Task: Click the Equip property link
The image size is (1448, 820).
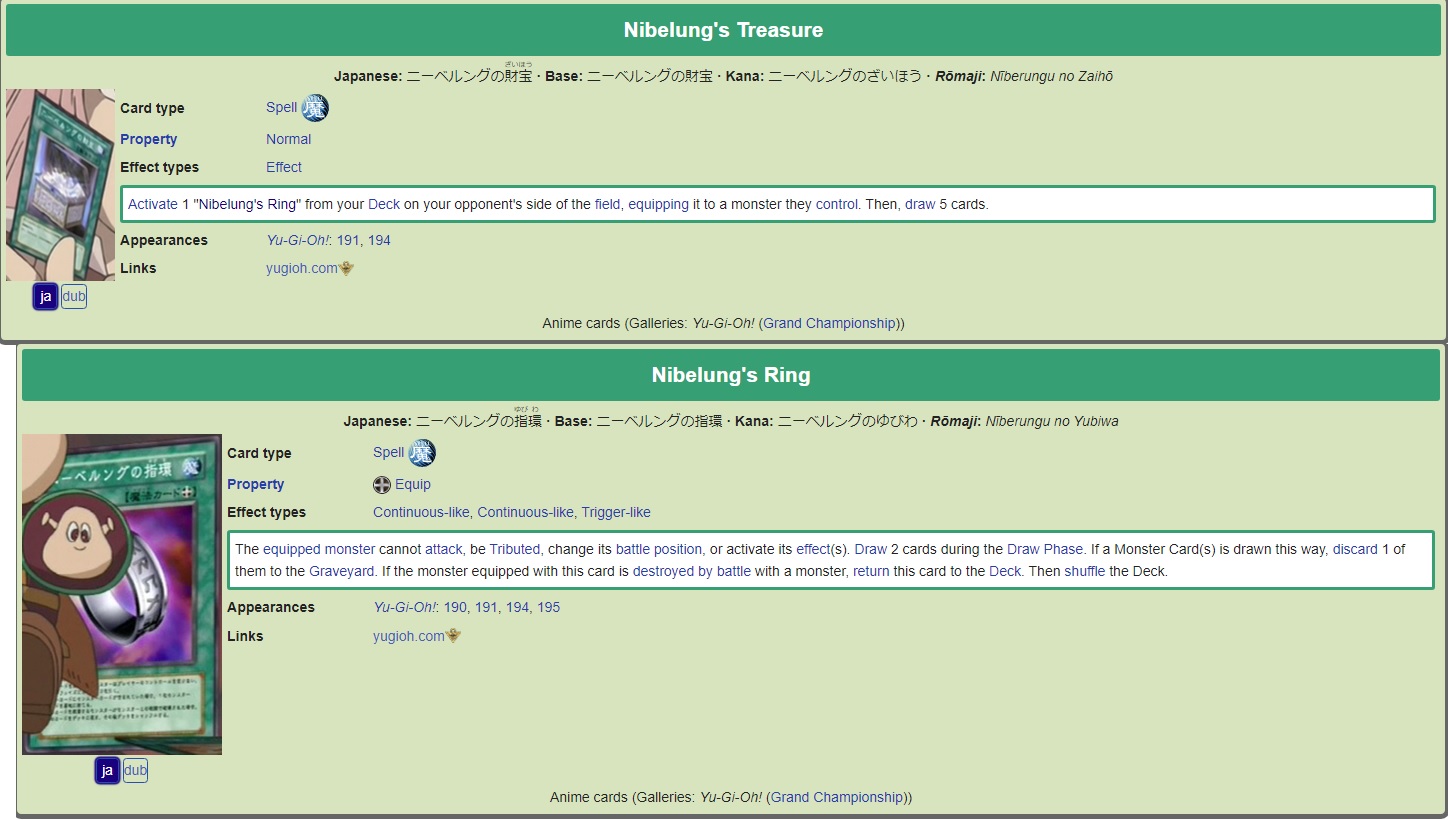Action: click(413, 484)
